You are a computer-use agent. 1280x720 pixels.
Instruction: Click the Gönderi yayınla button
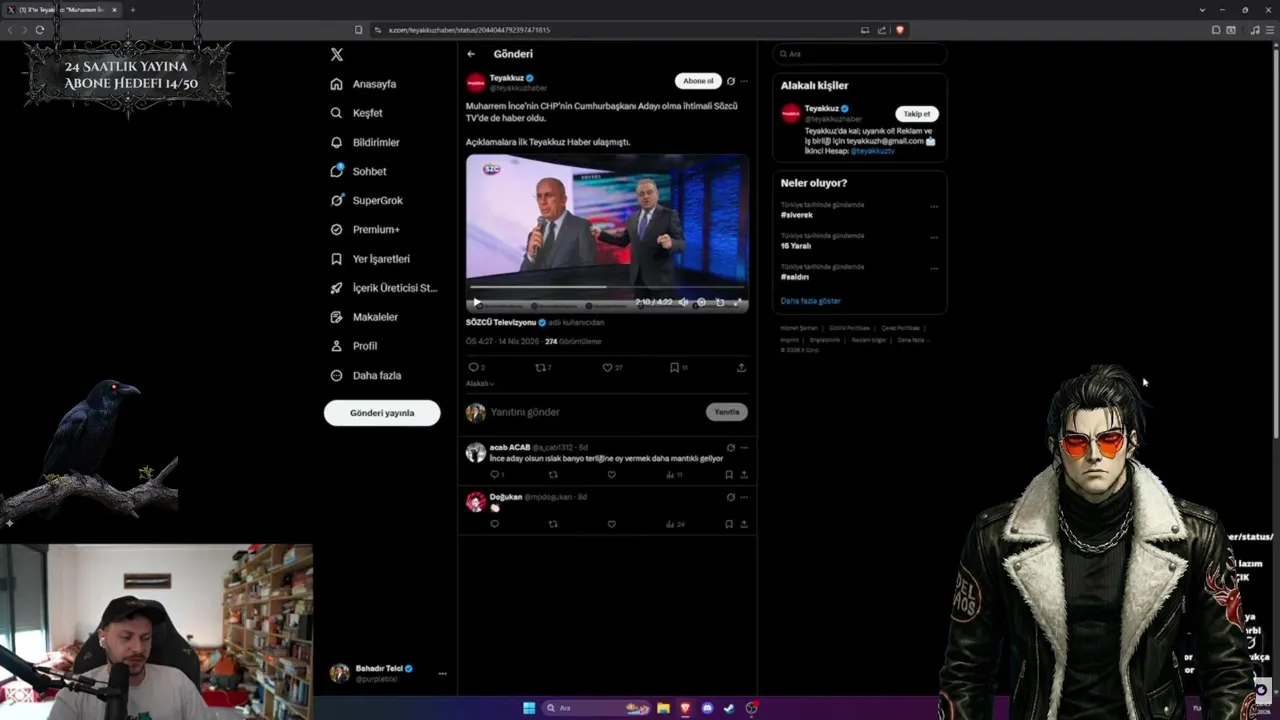click(382, 413)
